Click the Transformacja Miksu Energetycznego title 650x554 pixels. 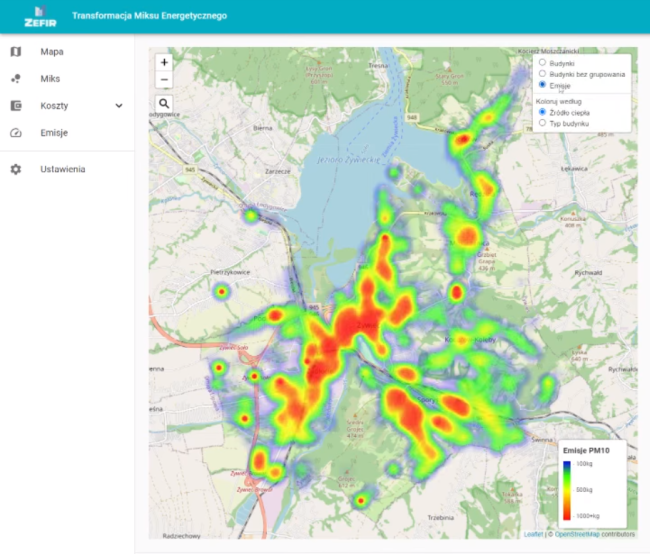coord(149,16)
